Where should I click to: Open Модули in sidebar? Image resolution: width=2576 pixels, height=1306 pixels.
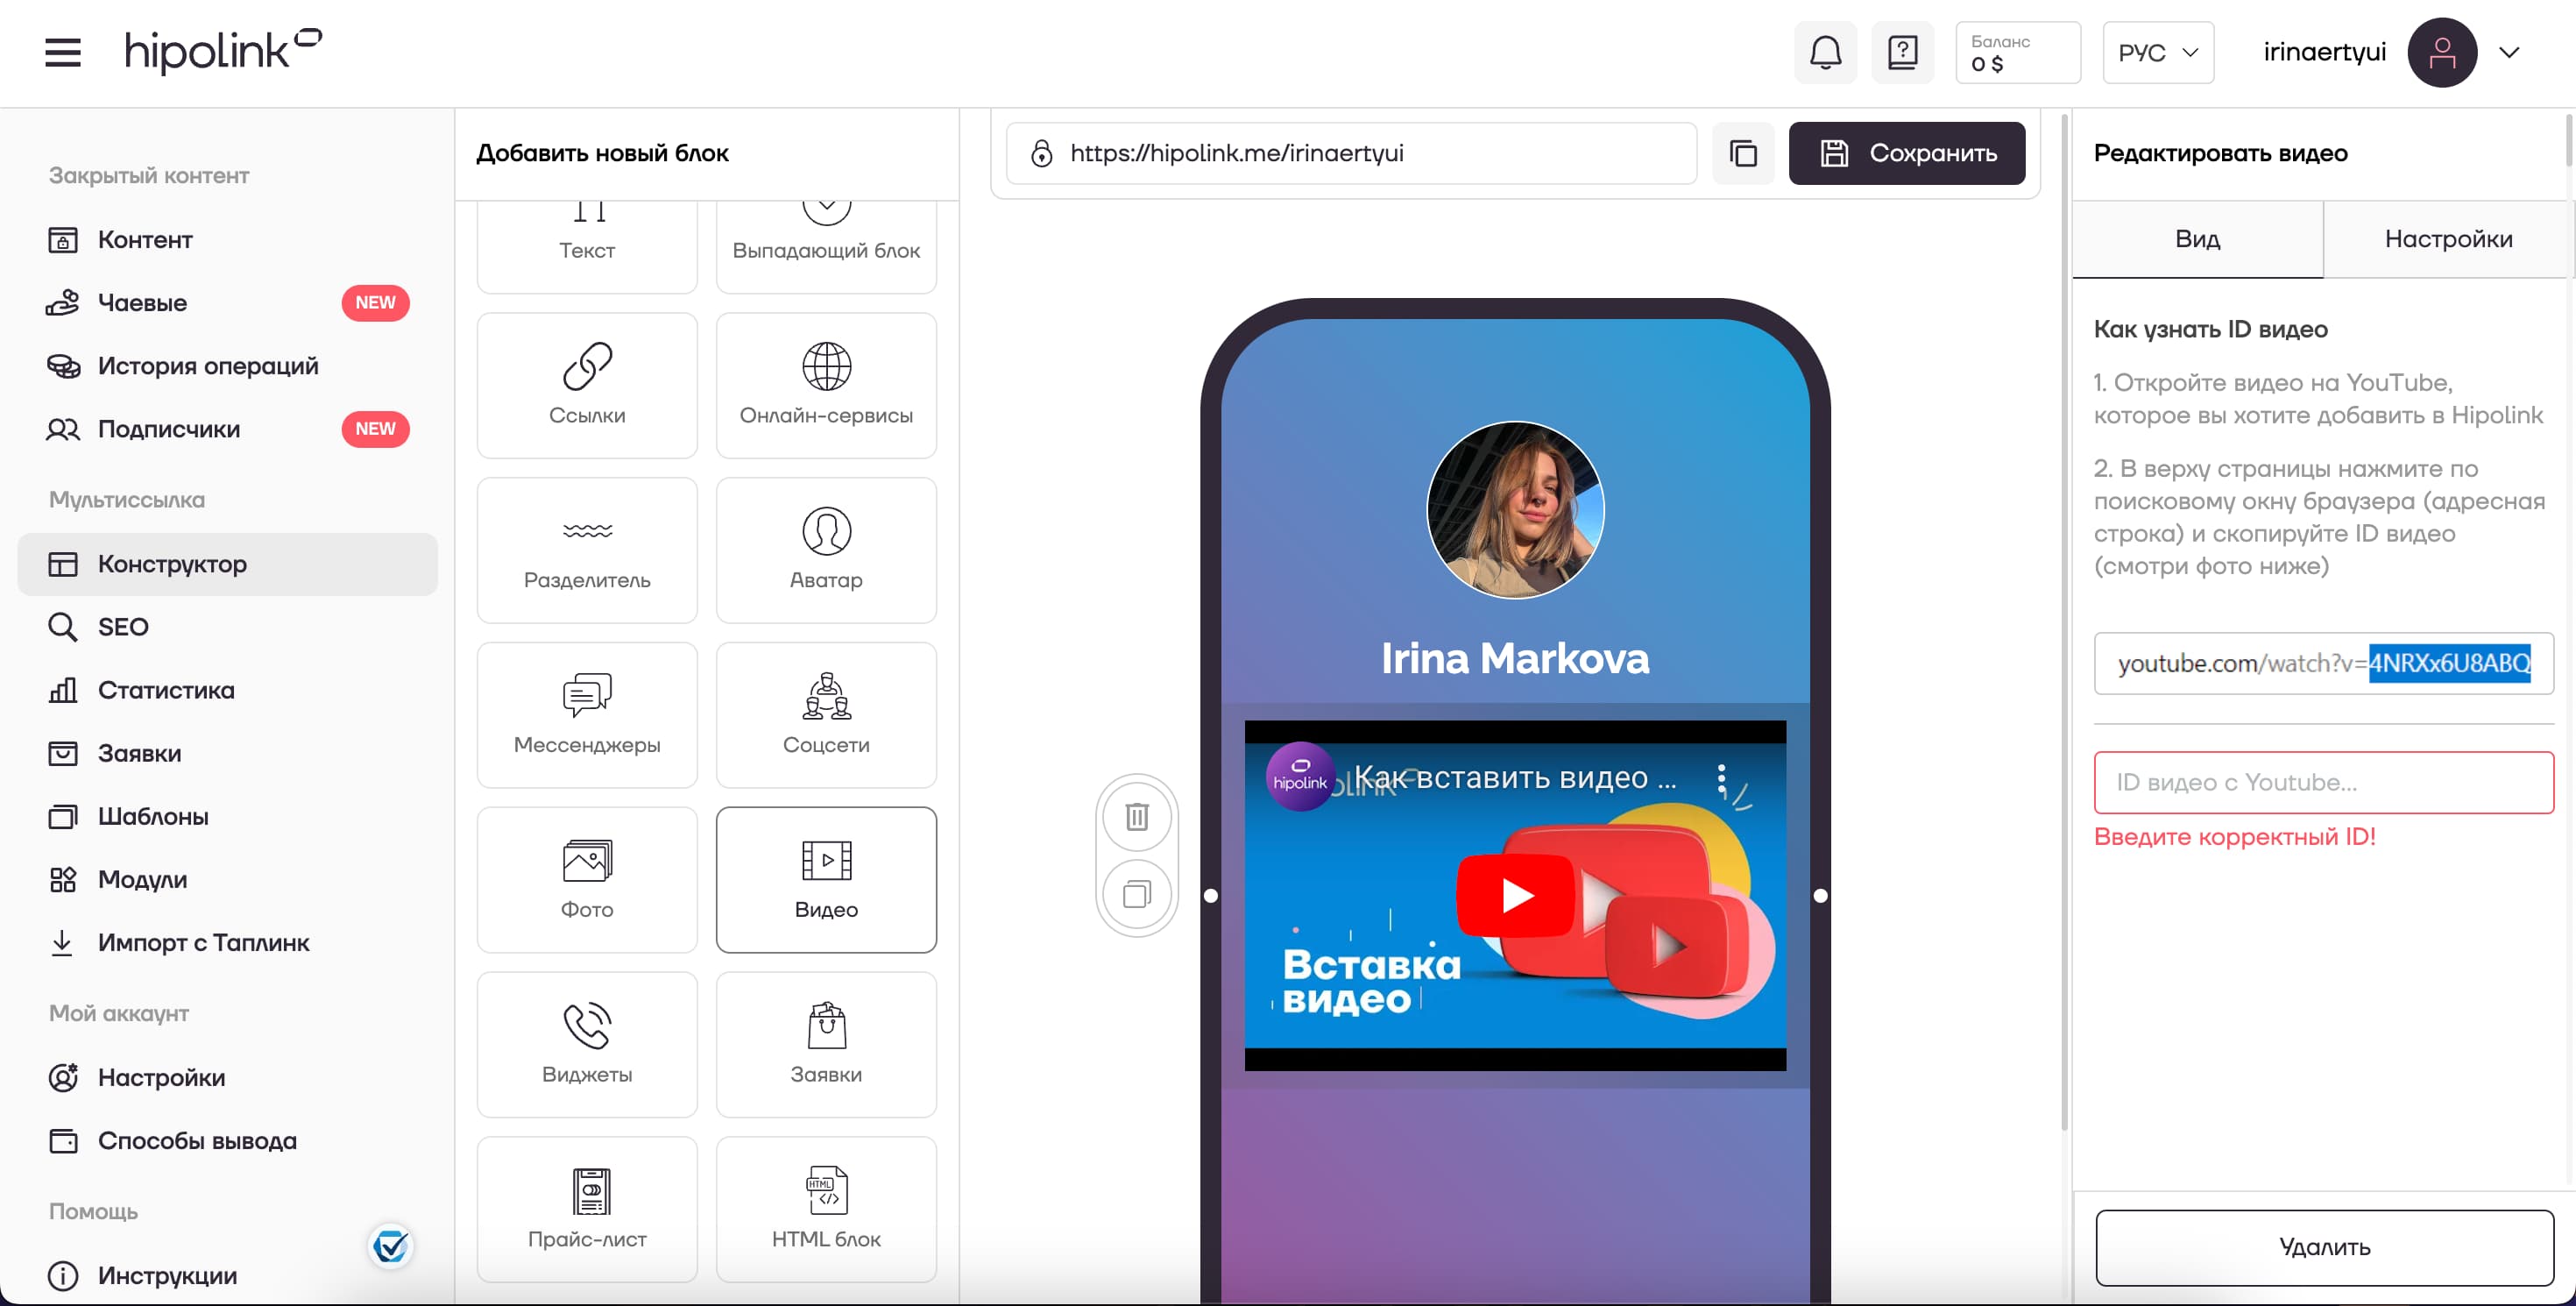228,879
